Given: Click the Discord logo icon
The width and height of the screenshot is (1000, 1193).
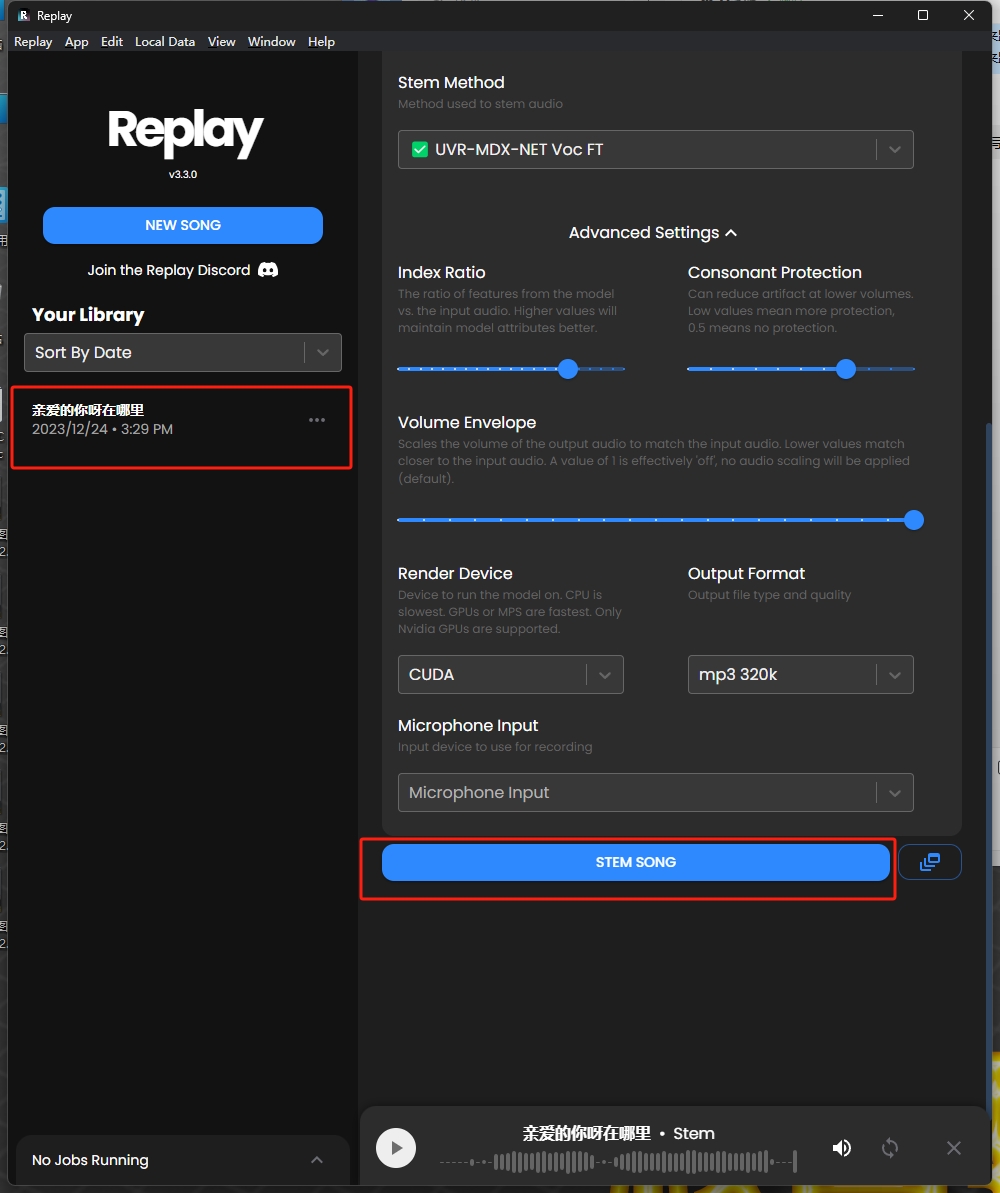Looking at the screenshot, I should [268, 270].
